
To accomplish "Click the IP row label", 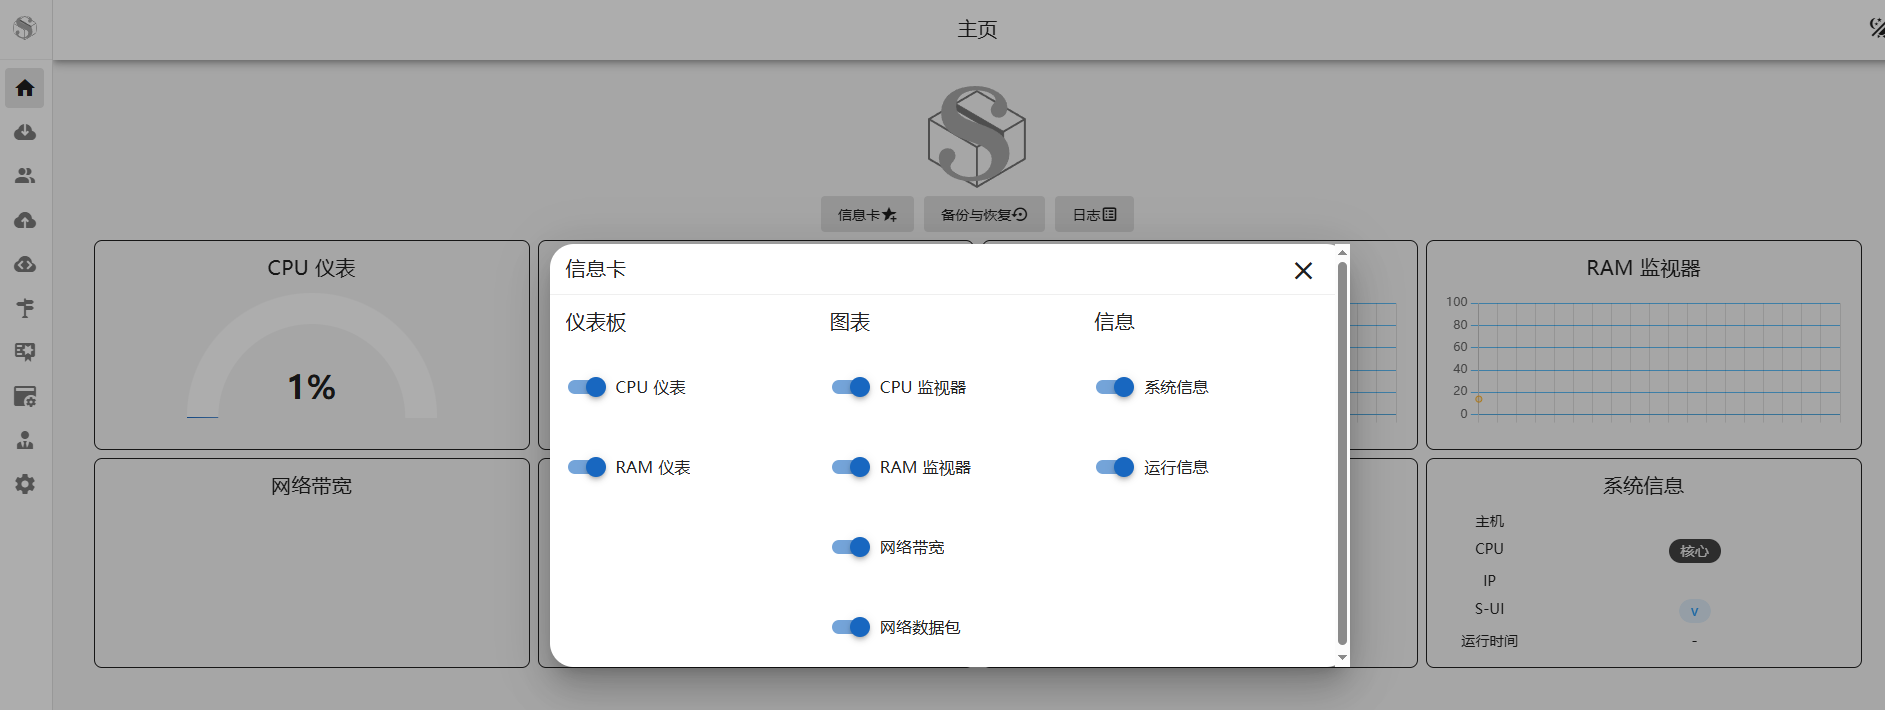I will pyautogui.click(x=1489, y=581).
